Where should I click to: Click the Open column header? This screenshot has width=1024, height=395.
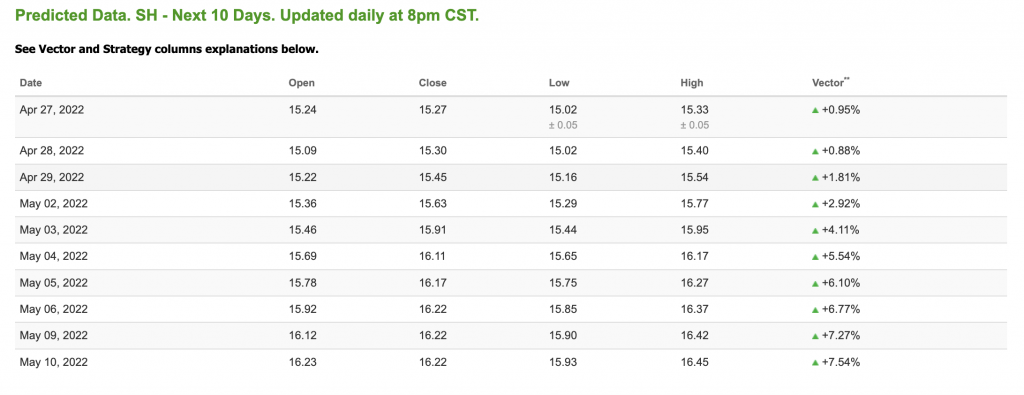(301, 83)
